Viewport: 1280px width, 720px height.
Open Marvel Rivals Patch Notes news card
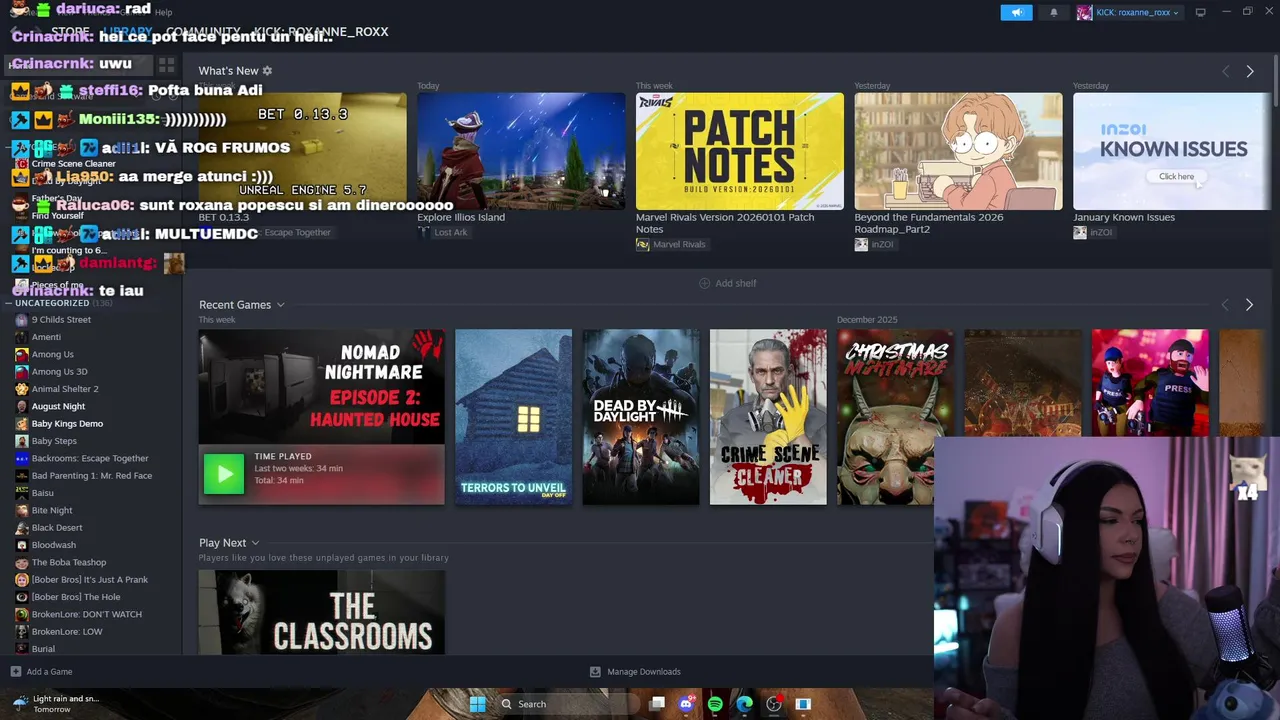[x=740, y=151]
